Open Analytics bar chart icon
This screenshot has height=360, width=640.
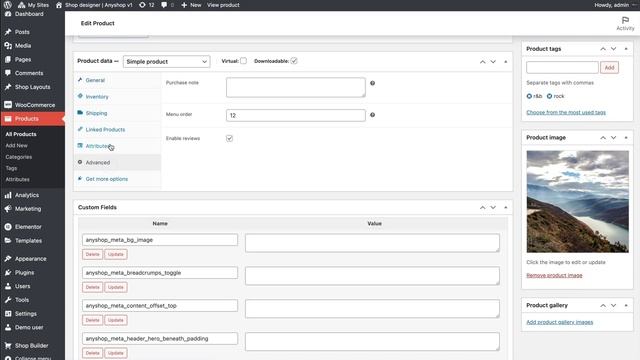click(x=8, y=195)
